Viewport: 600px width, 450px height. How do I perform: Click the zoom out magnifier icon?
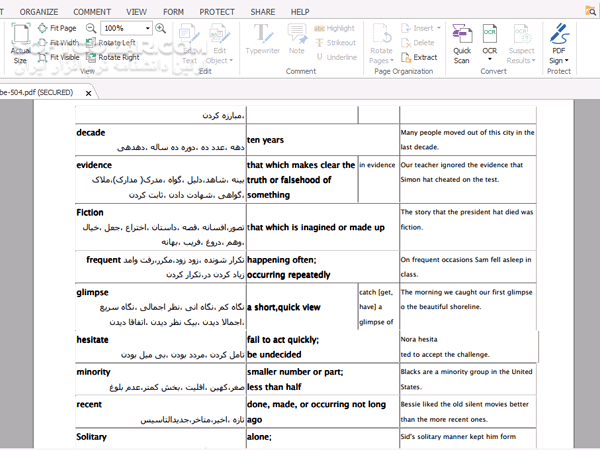pos(91,28)
